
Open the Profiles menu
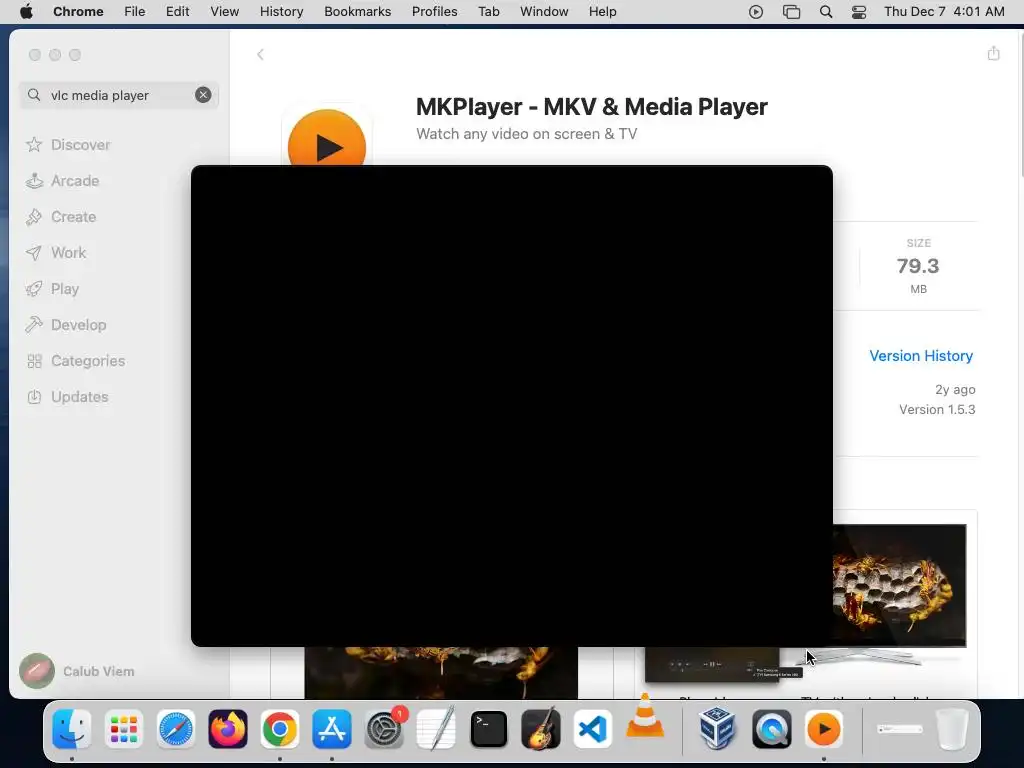(434, 12)
